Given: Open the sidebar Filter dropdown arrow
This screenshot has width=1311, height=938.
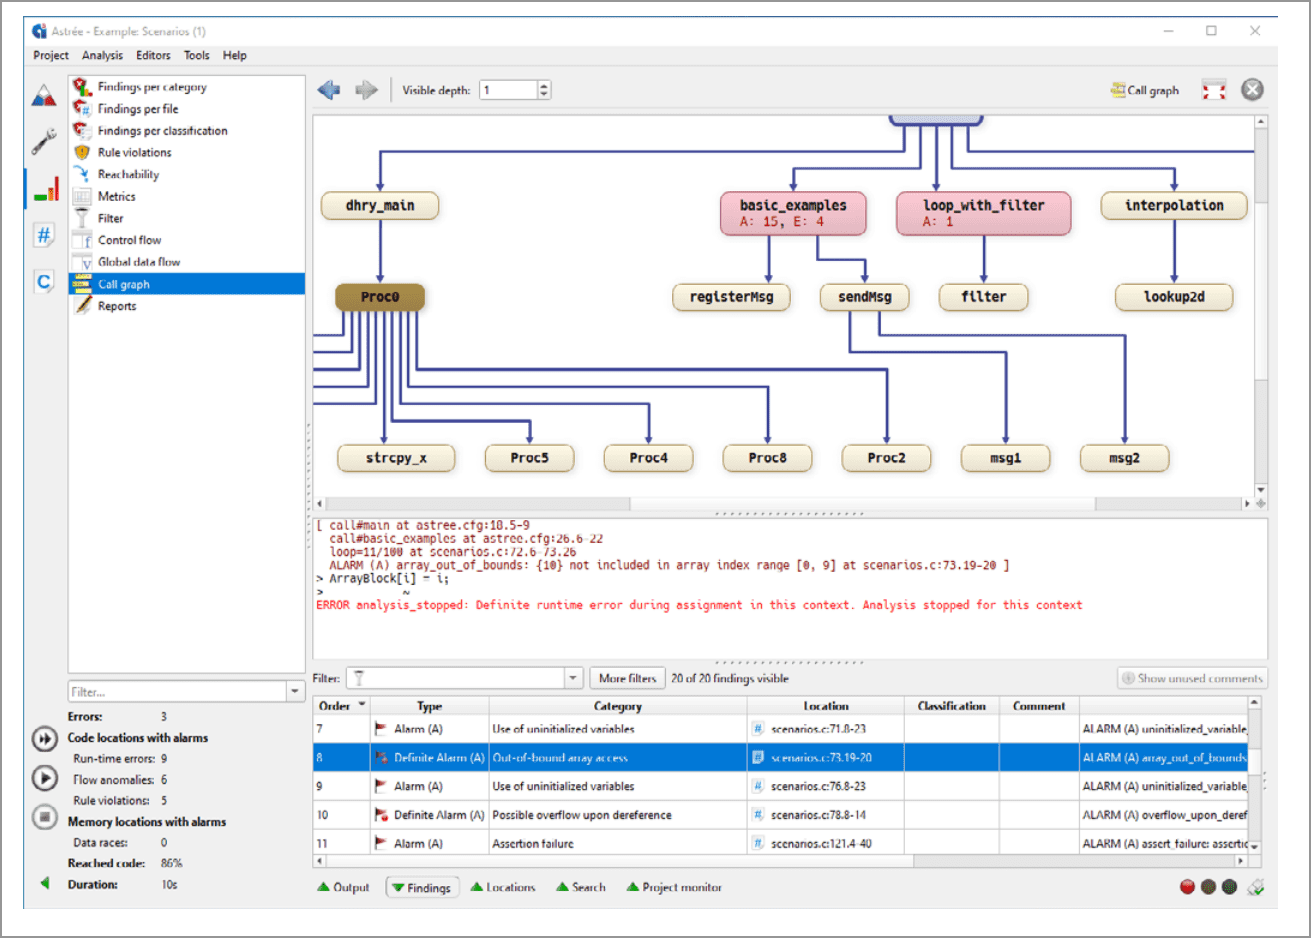Looking at the screenshot, I should (295, 691).
